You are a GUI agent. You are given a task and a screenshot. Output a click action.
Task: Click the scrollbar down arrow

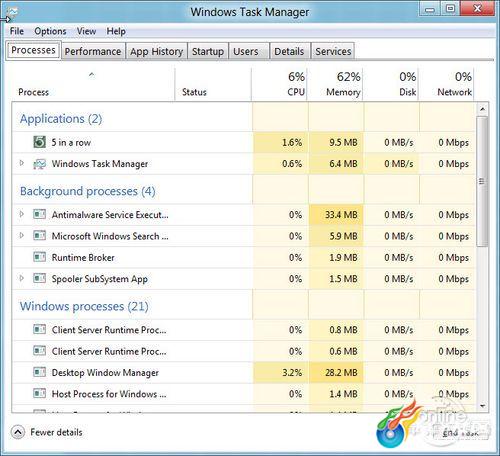482,406
